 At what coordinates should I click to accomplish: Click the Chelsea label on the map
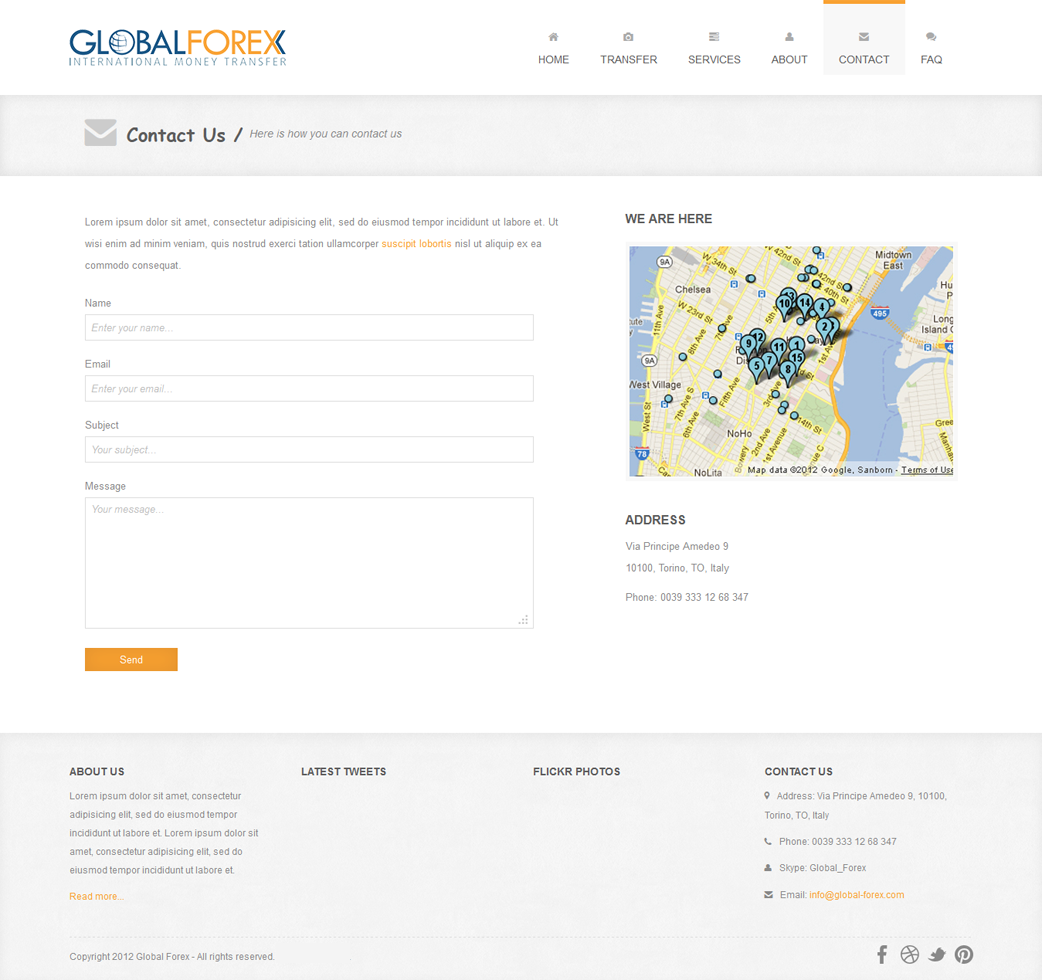(x=692, y=289)
